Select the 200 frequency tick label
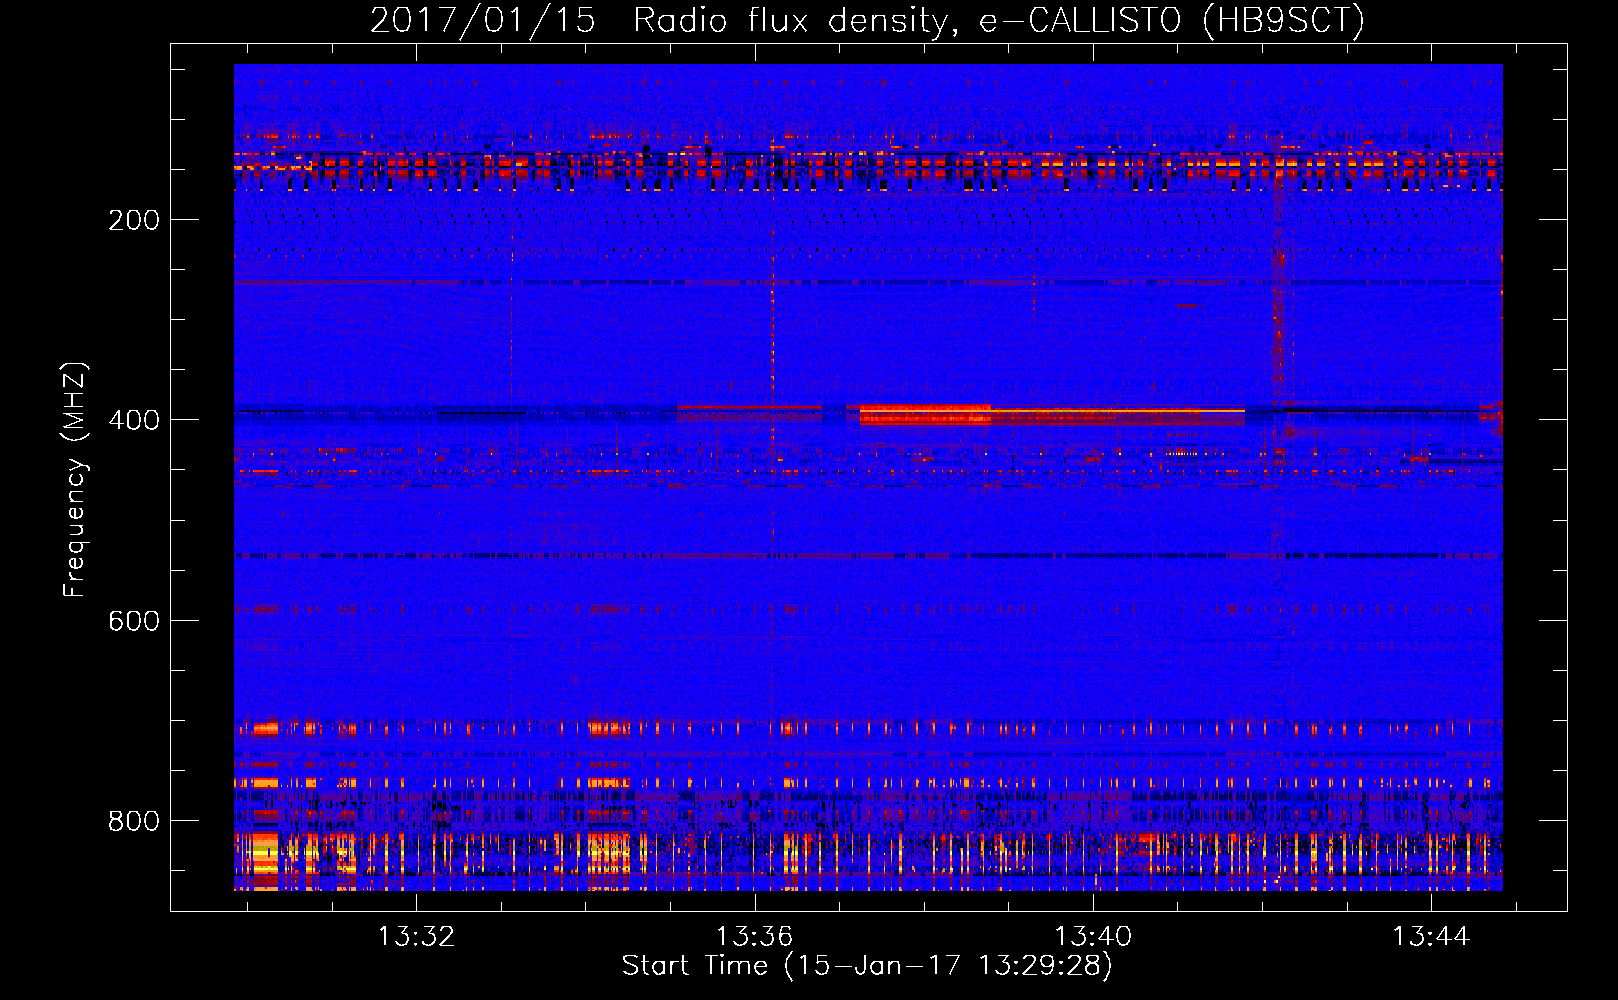 coord(134,220)
